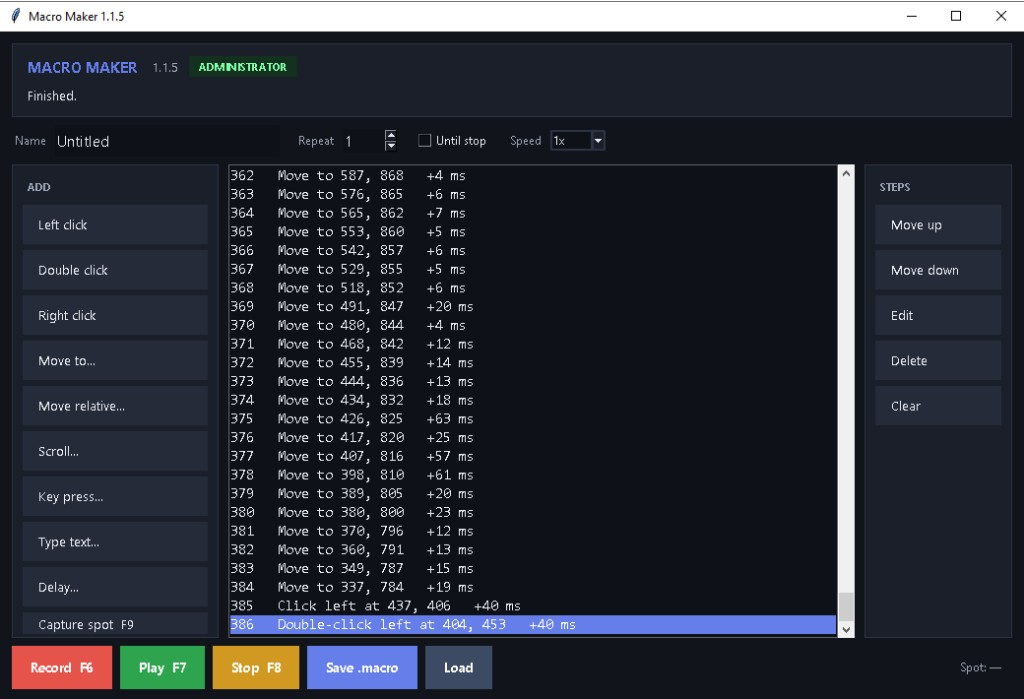Screen dimensions: 1024x699
Task: Click the Name field showing Untitled
Action: 165,141
